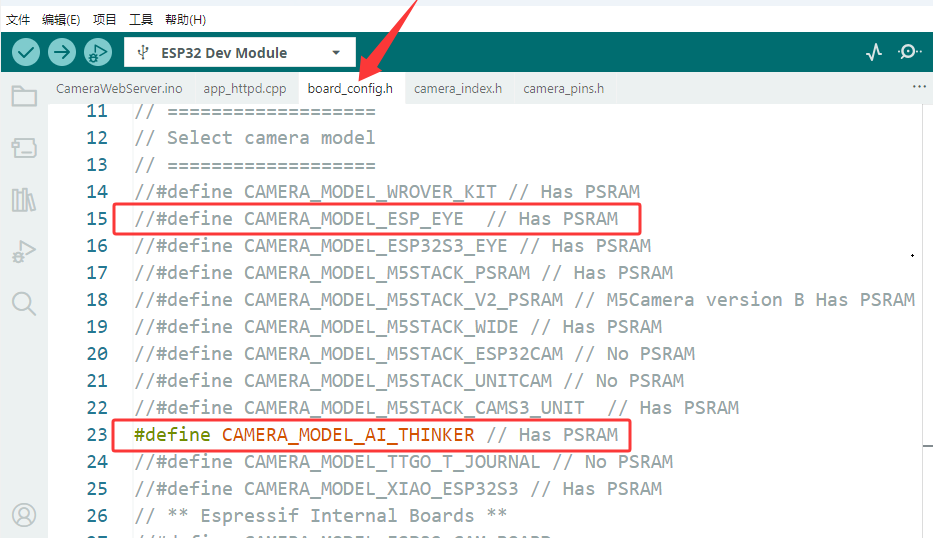The width and height of the screenshot is (938, 541).
Task: Switch to the camera_index.h tab
Action: (x=458, y=89)
